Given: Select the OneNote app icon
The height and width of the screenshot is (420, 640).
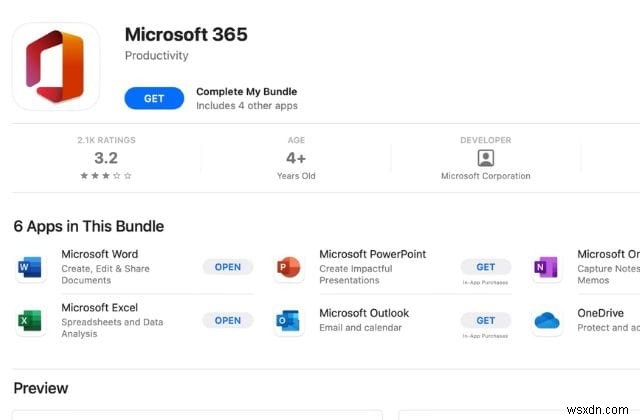Looking at the screenshot, I should [546, 267].
